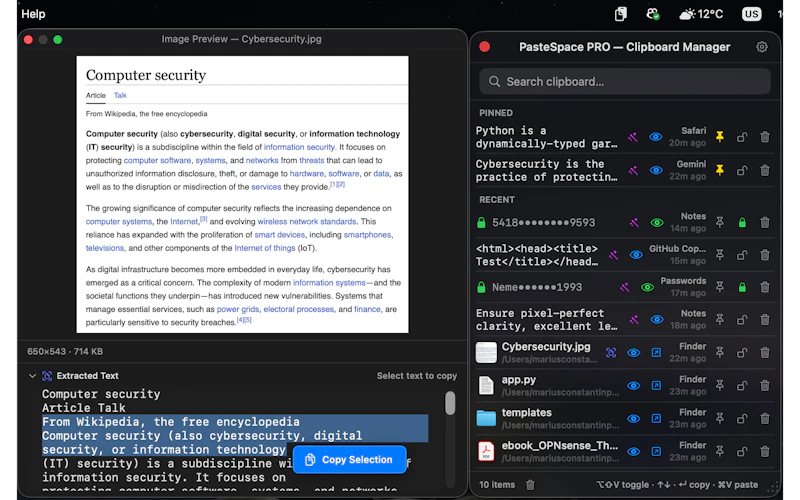Pin the html GitHub Copilot clip
The width and height of the screenshot is (800, 500).
tap(719, 255)
